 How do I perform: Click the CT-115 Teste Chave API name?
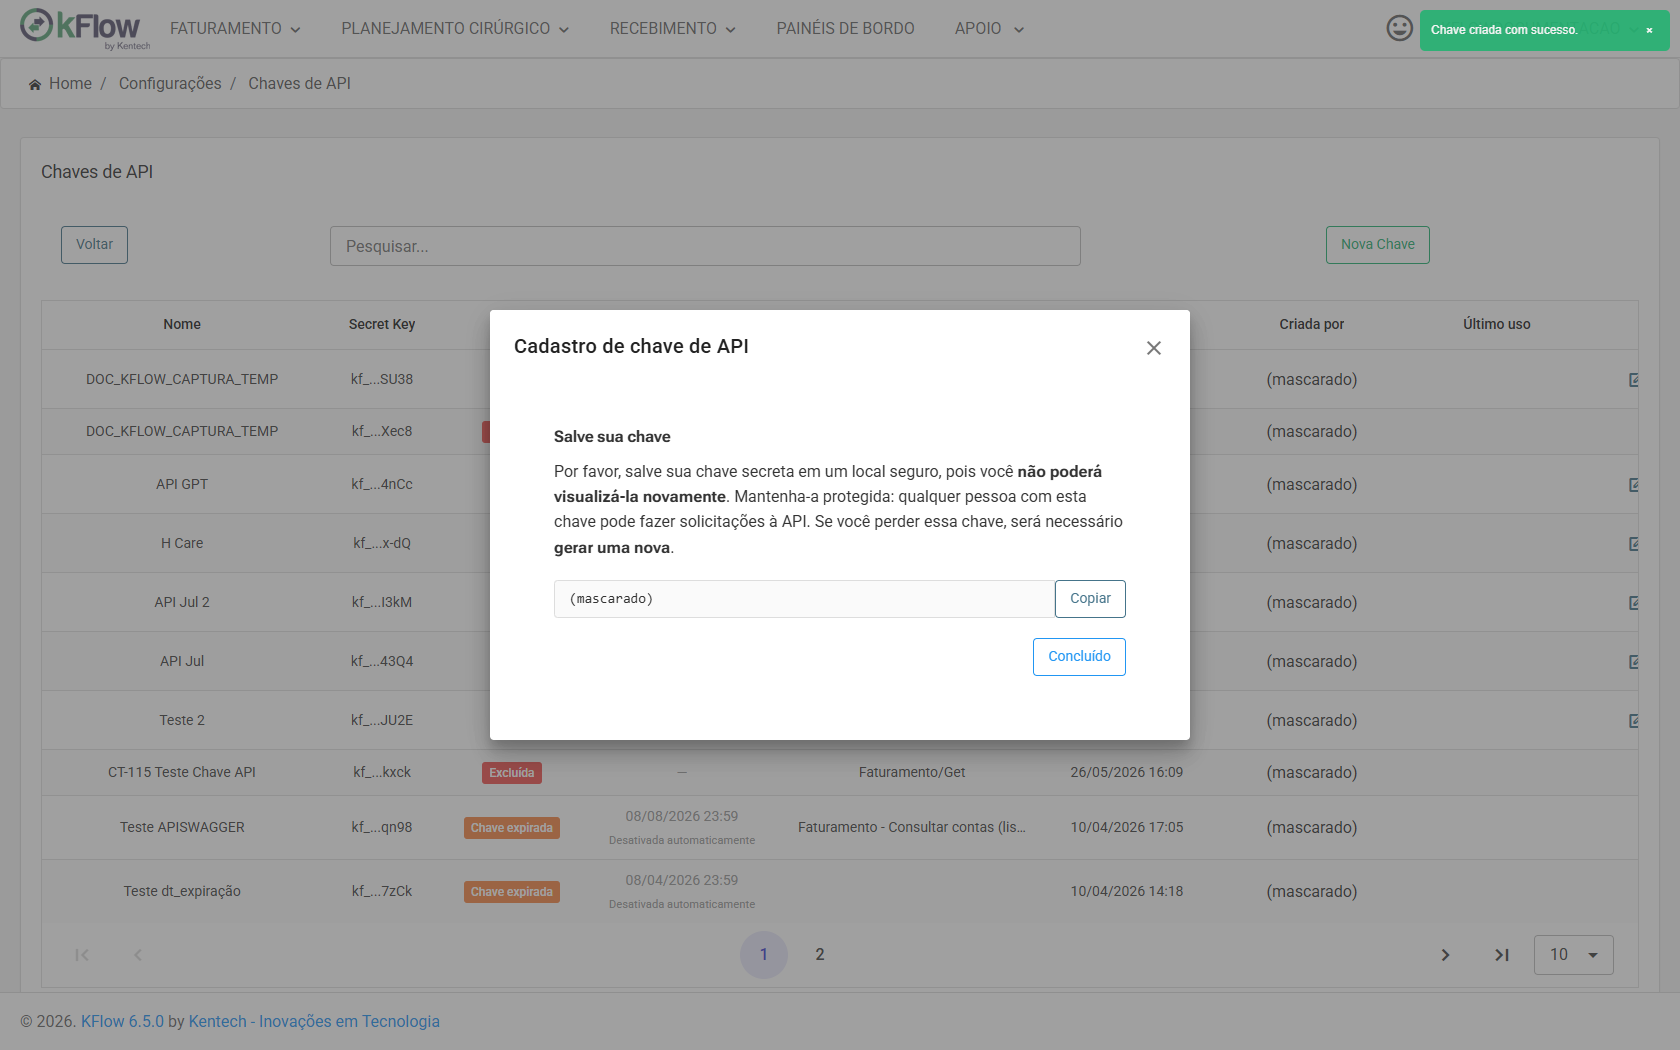tap(182, 773)
